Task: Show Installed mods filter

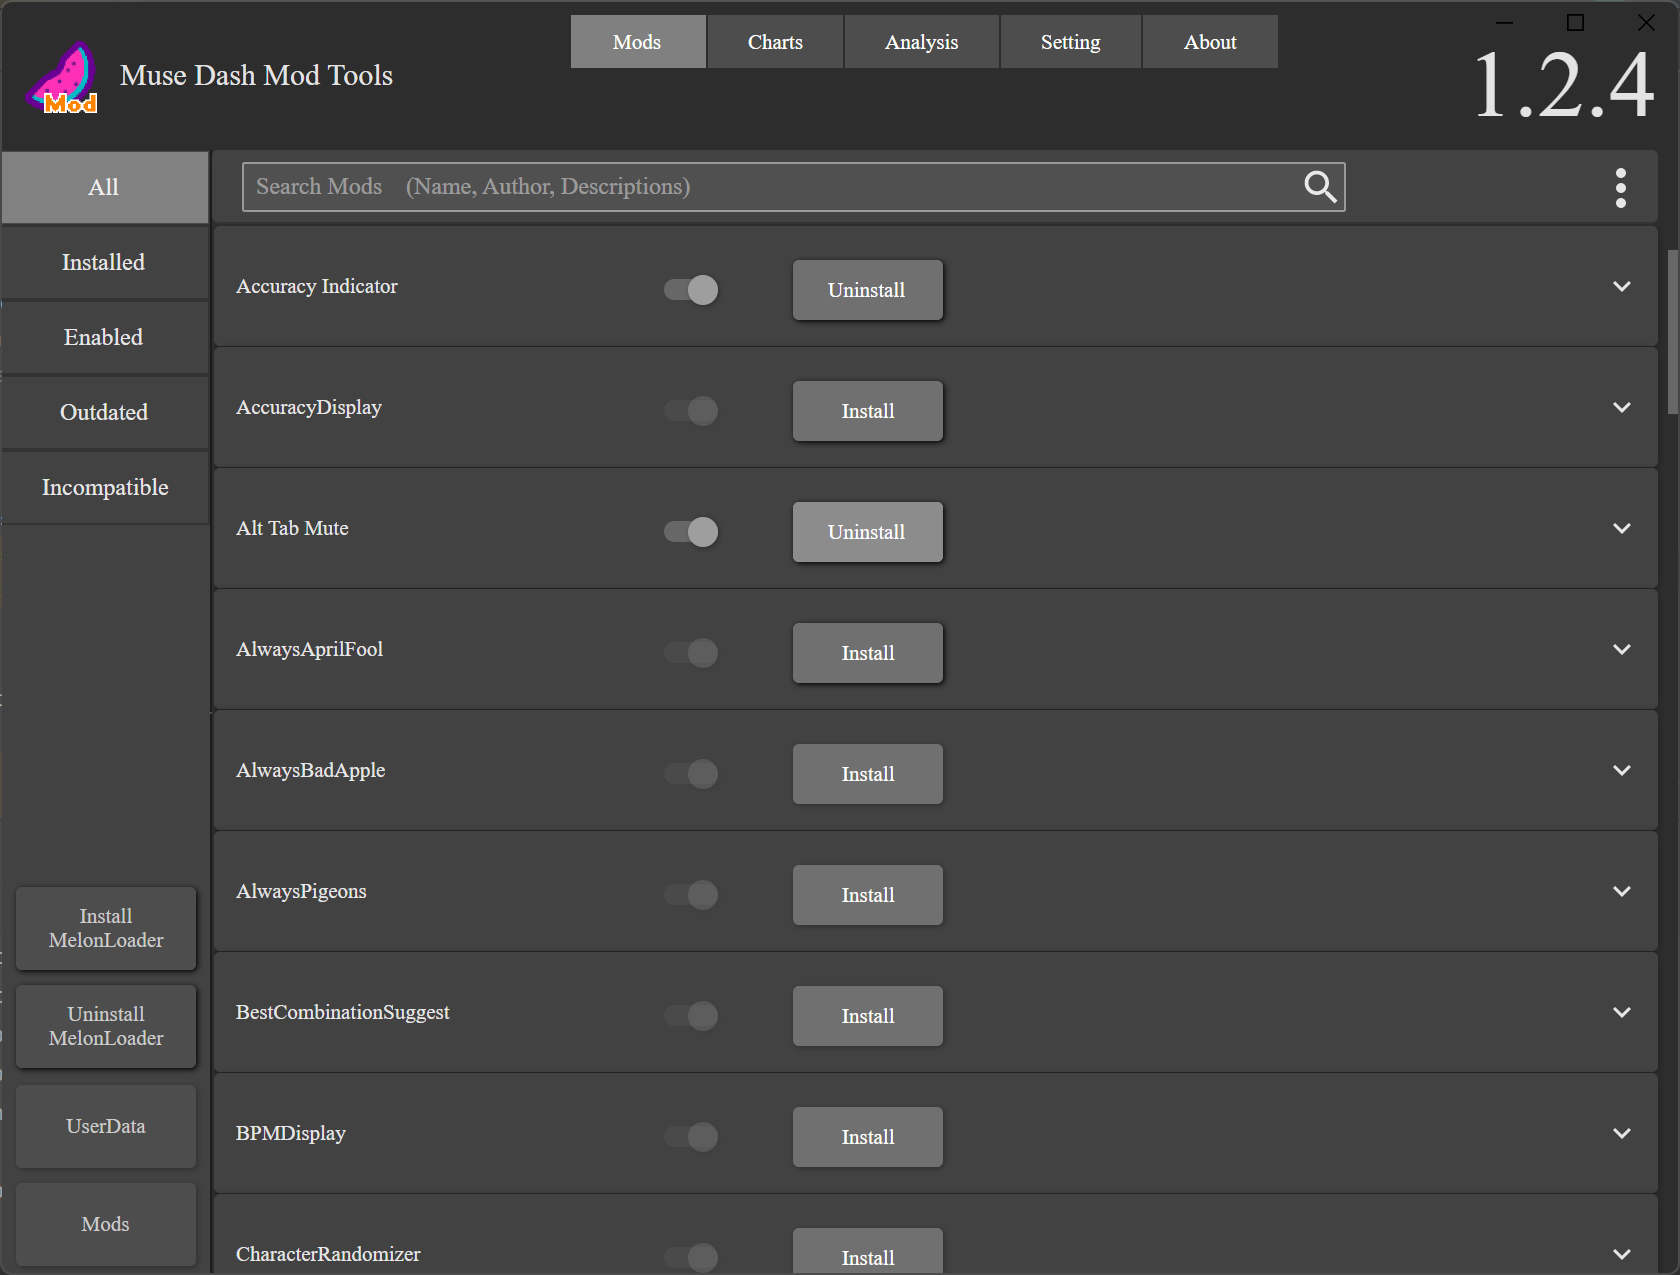Action: pos(104,263)
